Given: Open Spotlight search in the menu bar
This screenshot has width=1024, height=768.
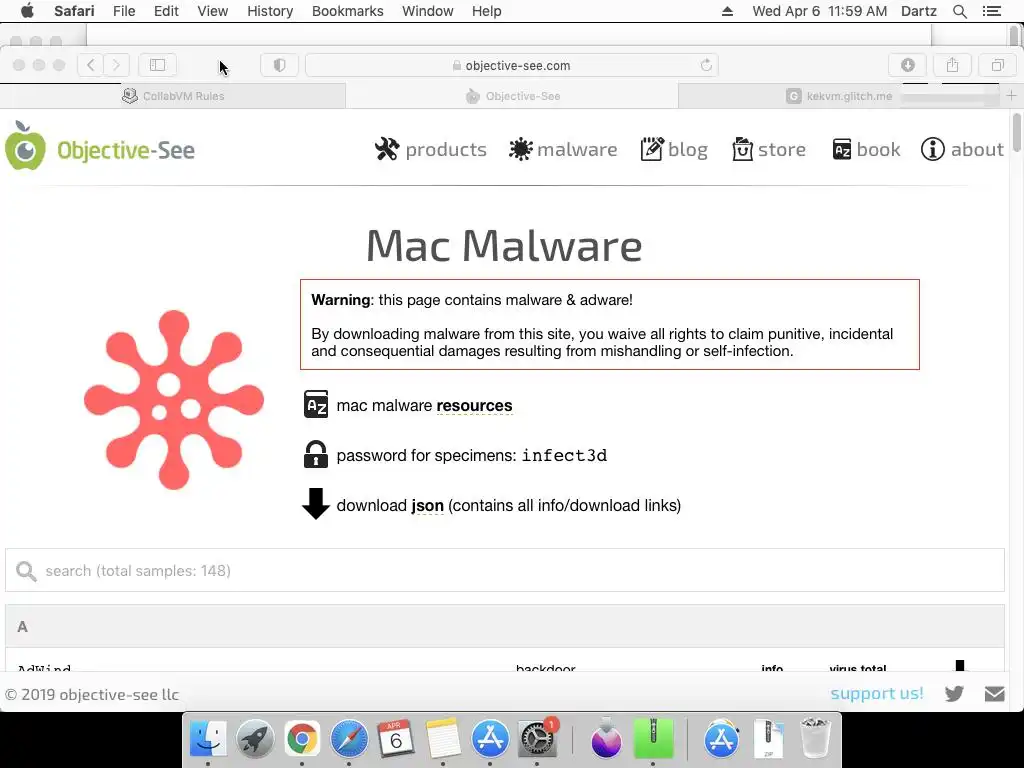Looking at the screenshot, I should [959, 11].
